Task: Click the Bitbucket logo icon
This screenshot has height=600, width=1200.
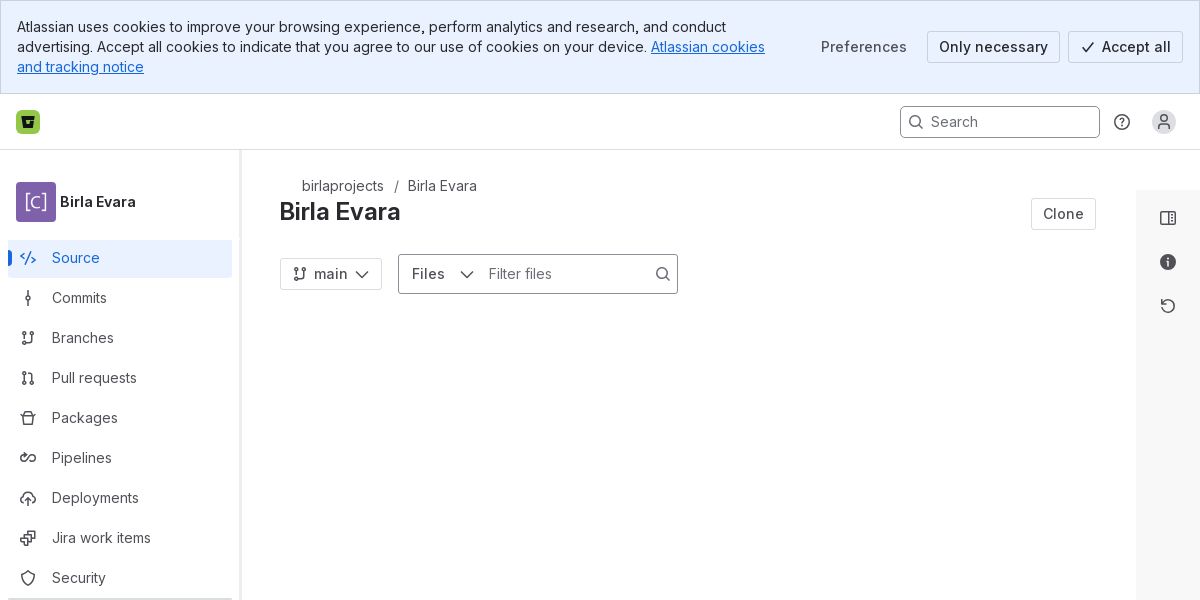Action: pyautogui.click(x=28, y=122)
